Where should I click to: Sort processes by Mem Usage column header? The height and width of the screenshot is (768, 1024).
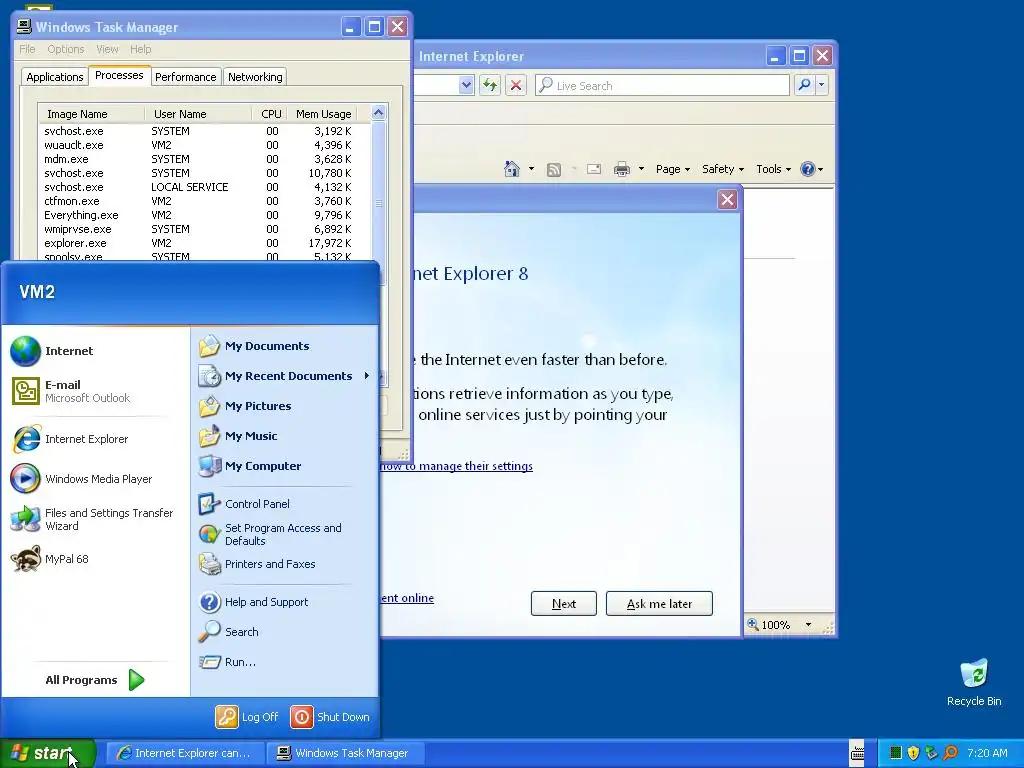[x=323, y=114]
